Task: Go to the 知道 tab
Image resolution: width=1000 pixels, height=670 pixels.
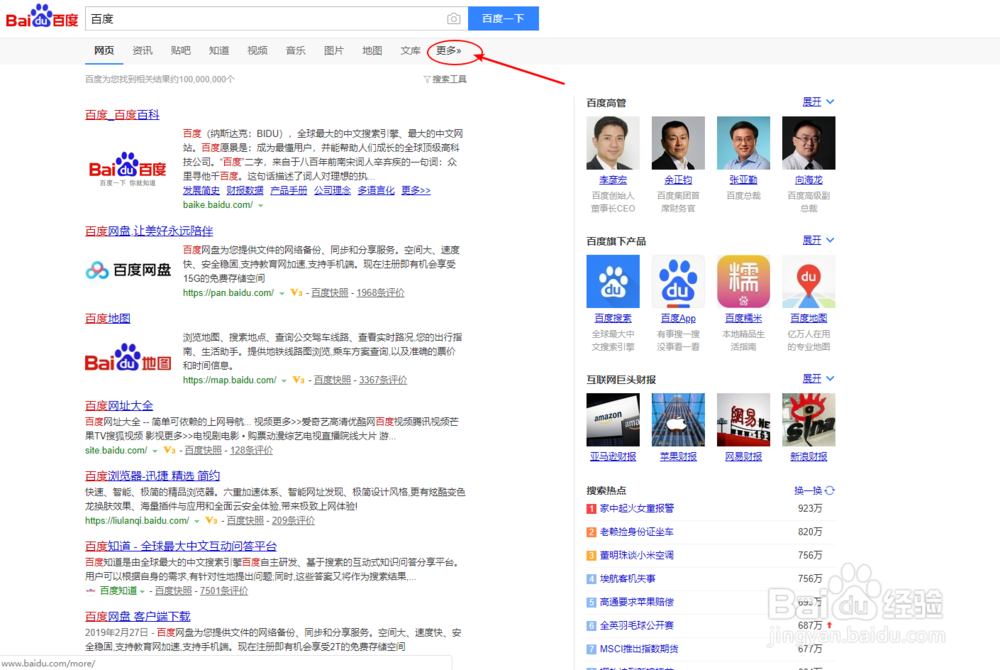Action: (219, 50)
